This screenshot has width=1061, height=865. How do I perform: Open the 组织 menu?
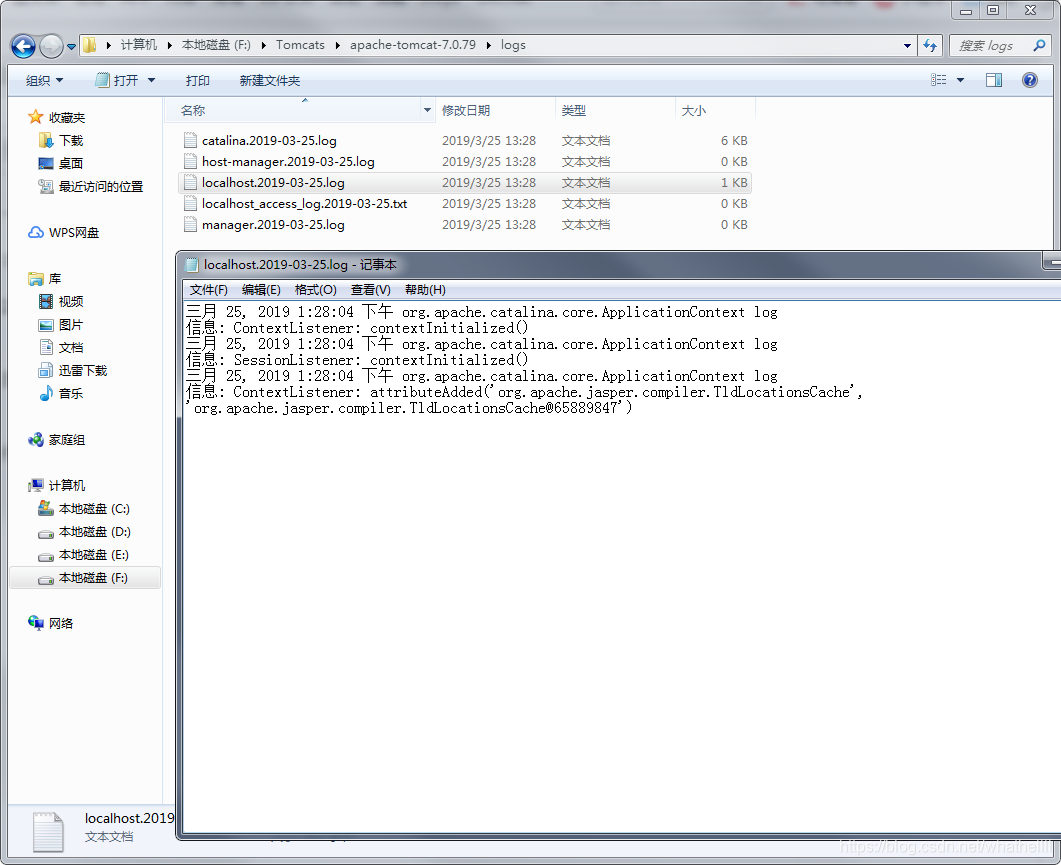(44, 81)
